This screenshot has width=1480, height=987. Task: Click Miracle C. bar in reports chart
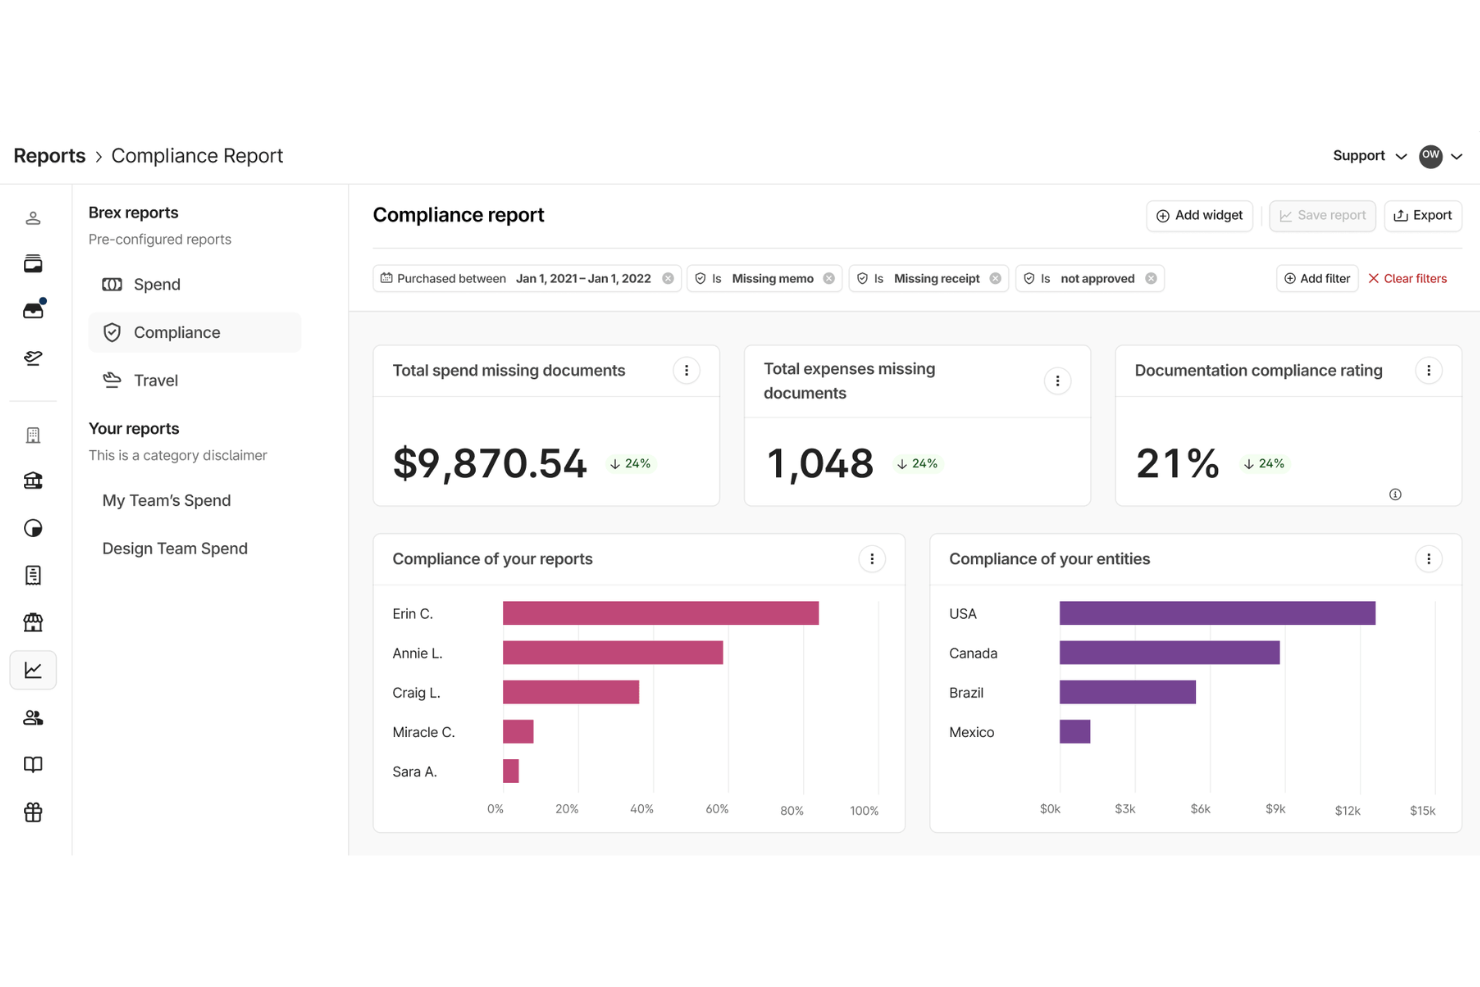click(x=518, y=732)
